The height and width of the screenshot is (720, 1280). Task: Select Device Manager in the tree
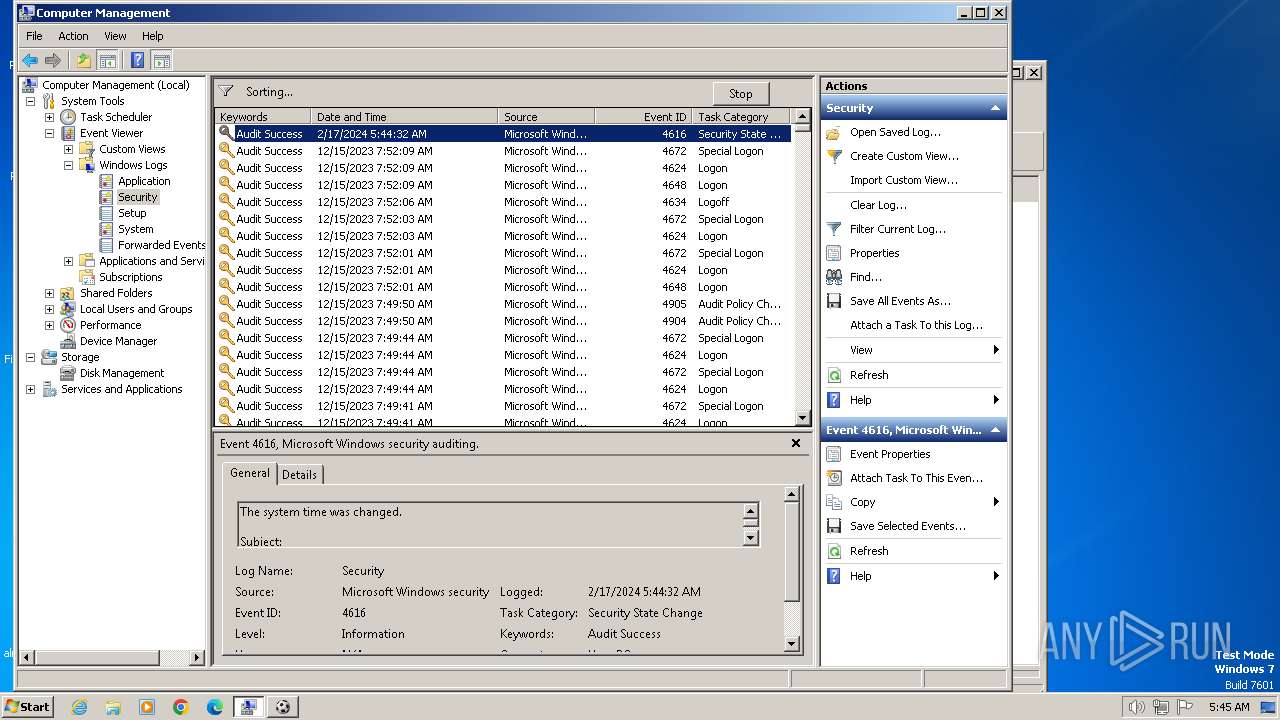click(x=118, y=341)
